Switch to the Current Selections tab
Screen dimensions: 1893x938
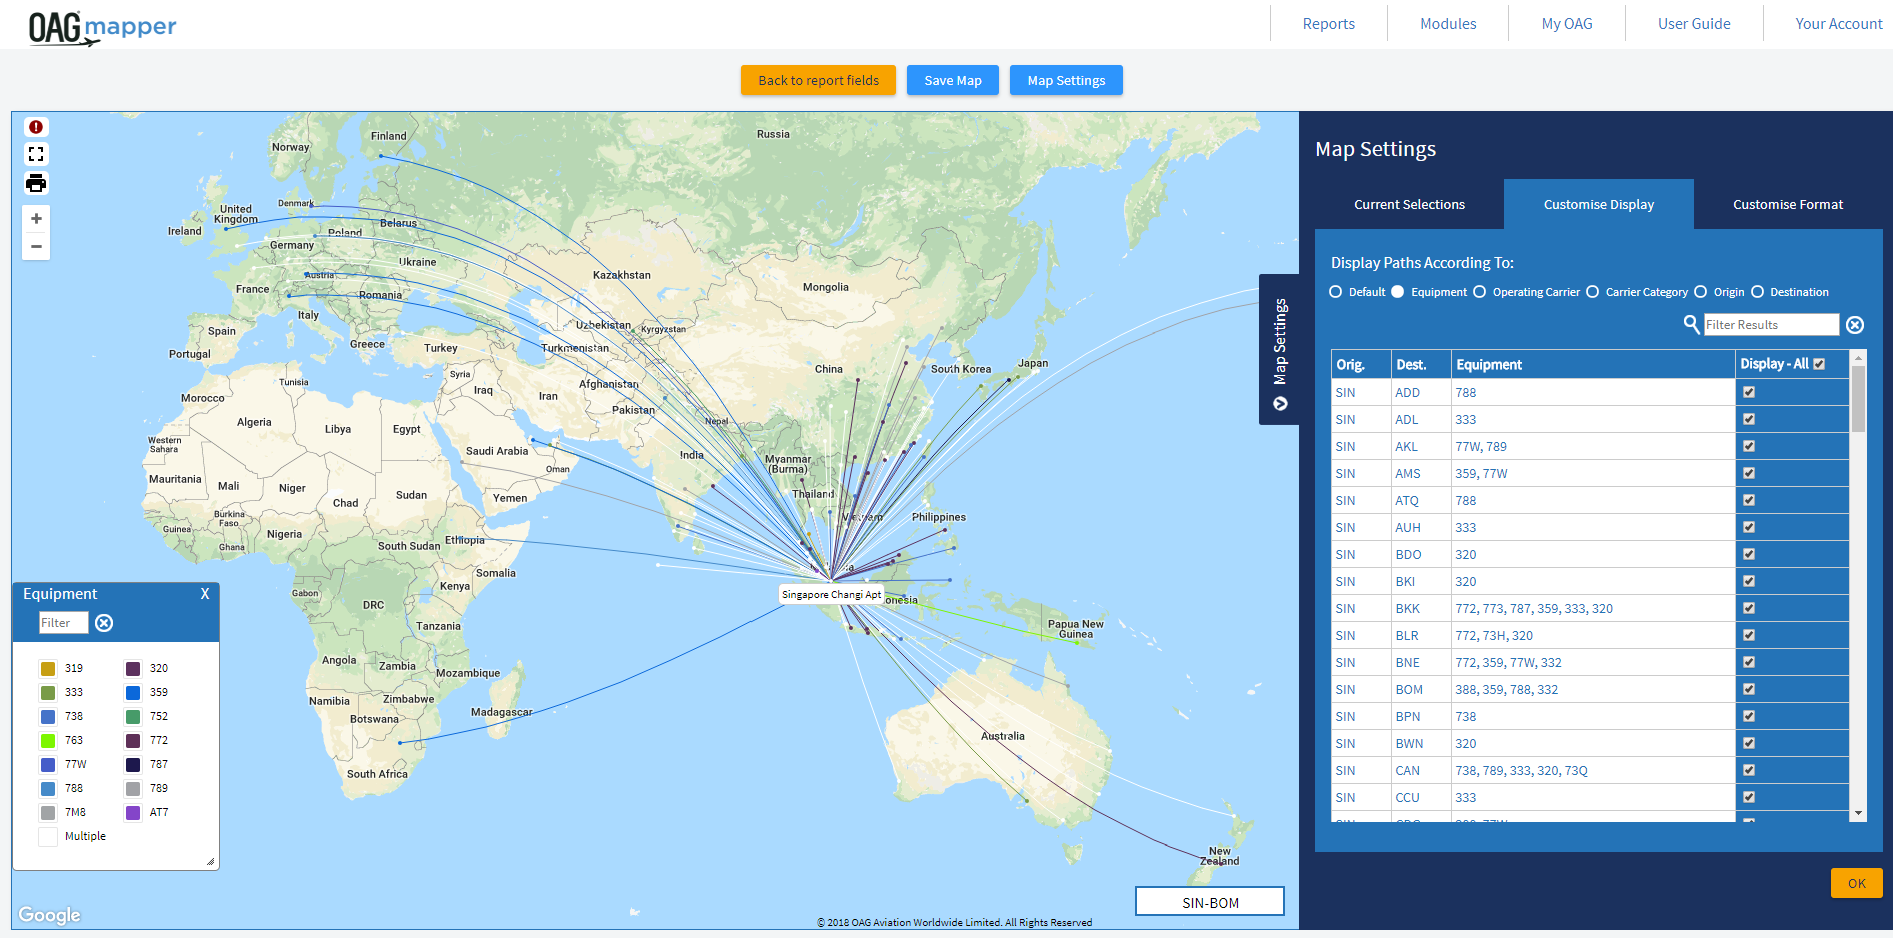(1409, 204)
